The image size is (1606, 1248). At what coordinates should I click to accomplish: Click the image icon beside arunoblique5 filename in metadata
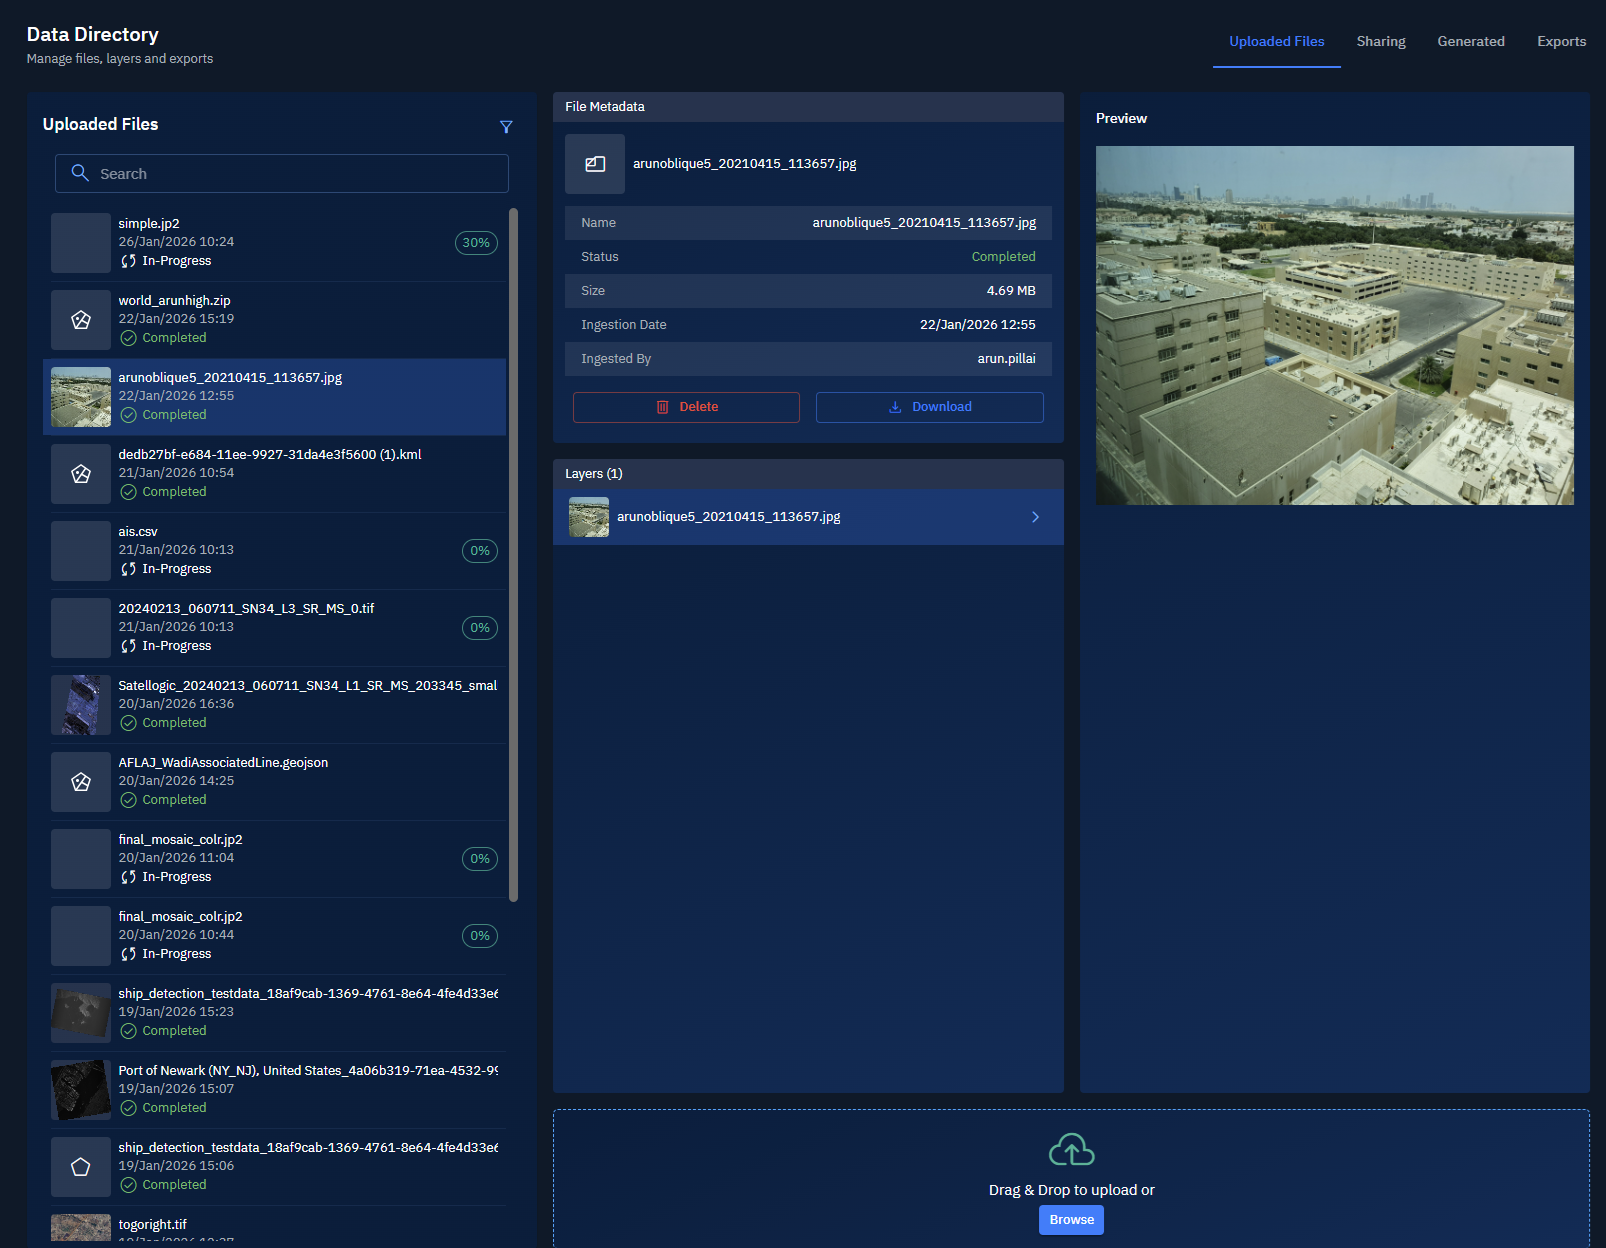(594, 163)
